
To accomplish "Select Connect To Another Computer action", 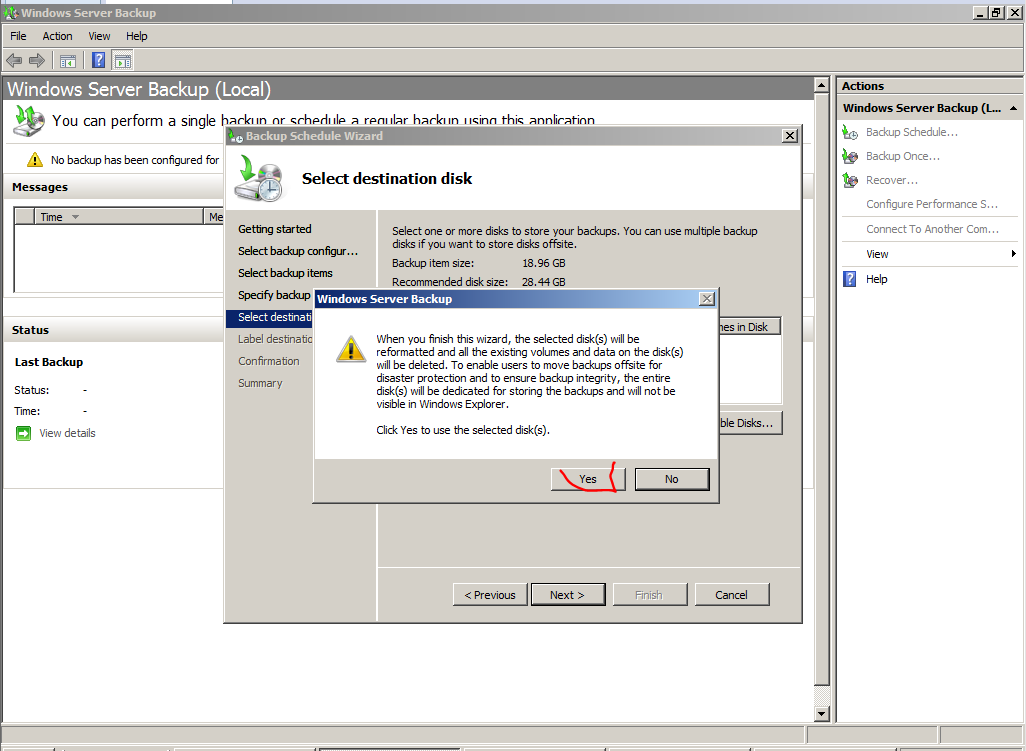I will pos(932,229).
